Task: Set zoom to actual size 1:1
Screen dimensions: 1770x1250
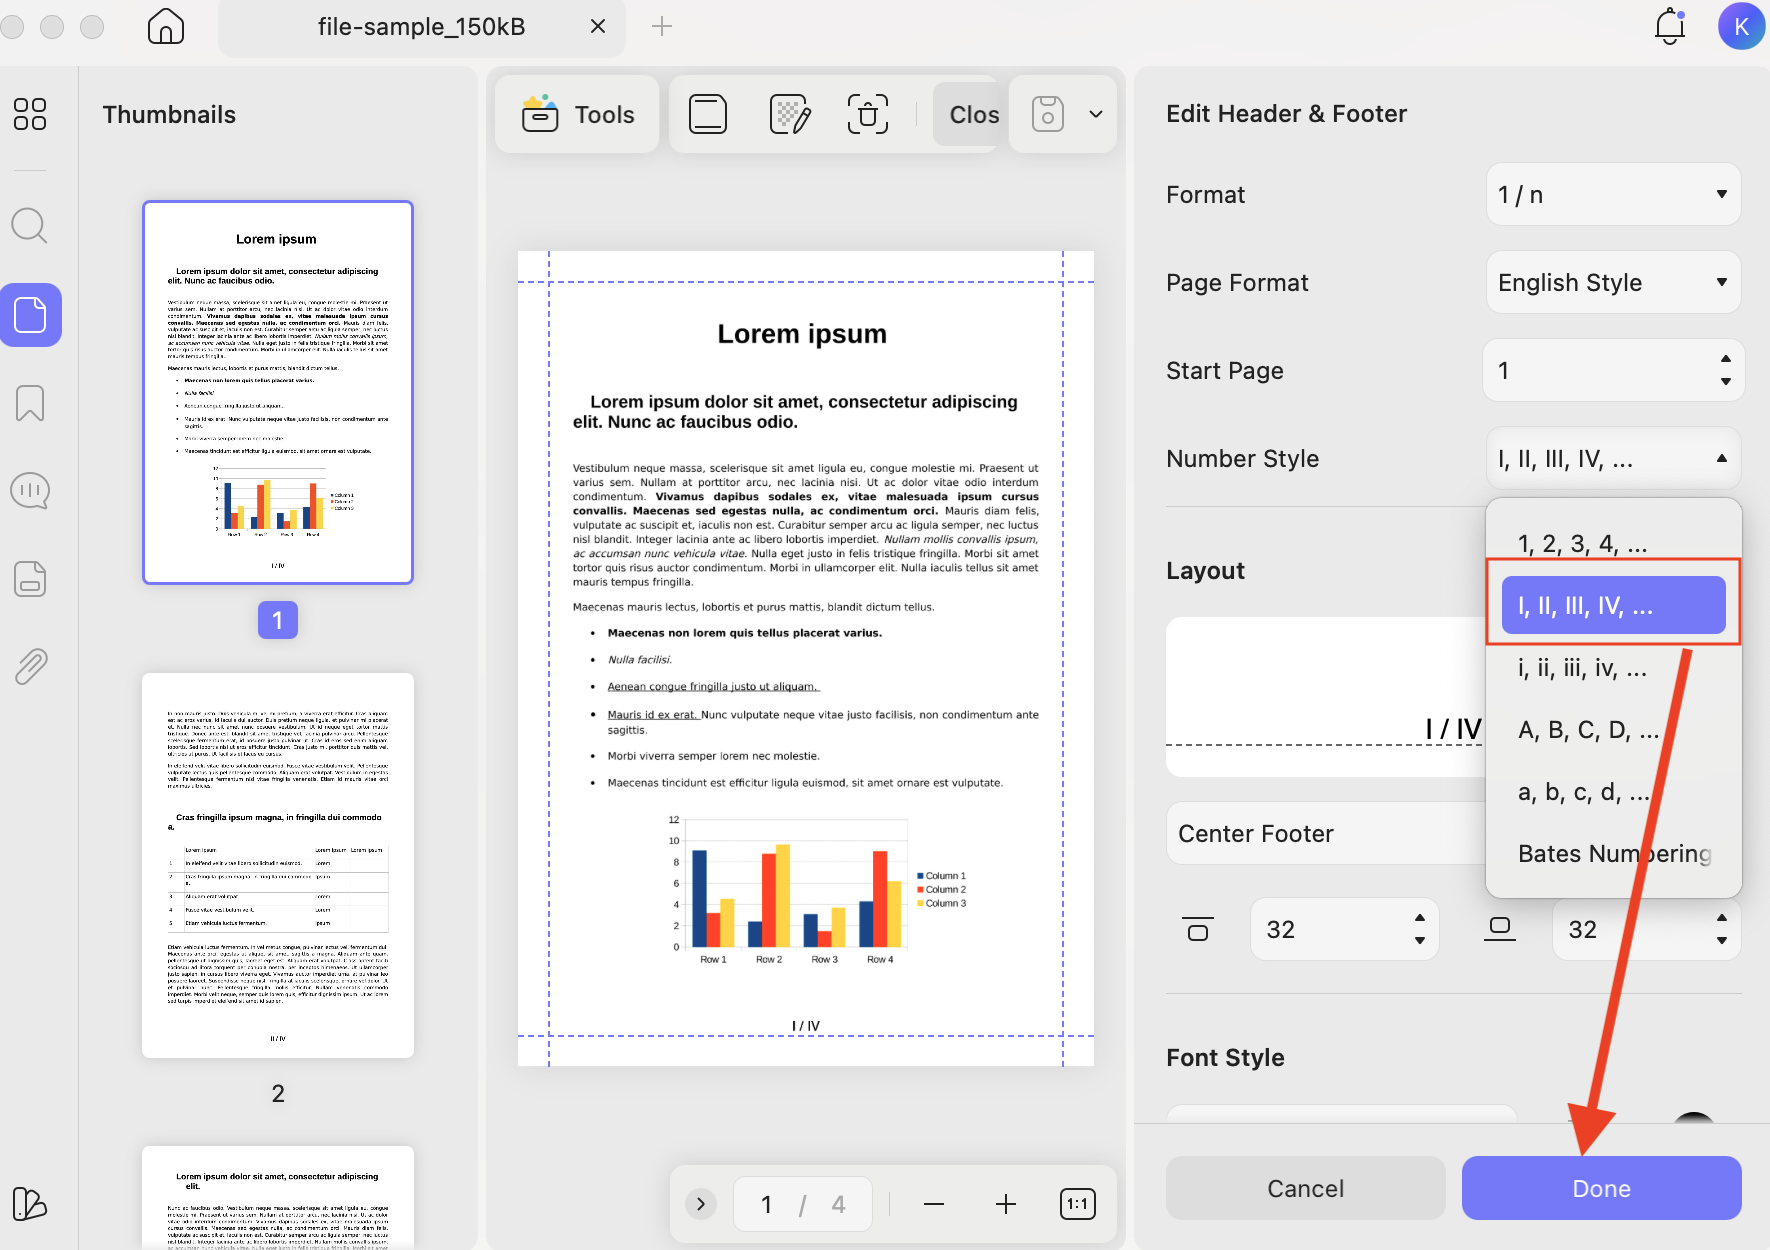Action: pyautogui.click(x=1077, y=1204)
